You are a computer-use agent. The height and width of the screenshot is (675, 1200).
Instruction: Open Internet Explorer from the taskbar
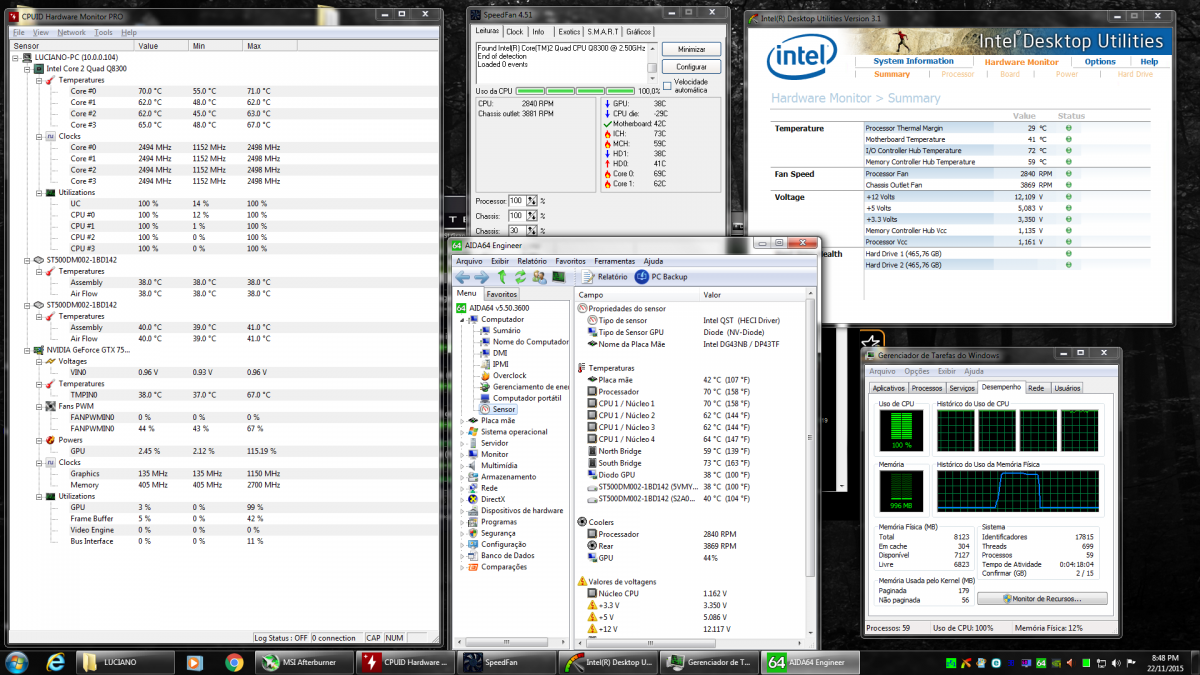(57, 662)
